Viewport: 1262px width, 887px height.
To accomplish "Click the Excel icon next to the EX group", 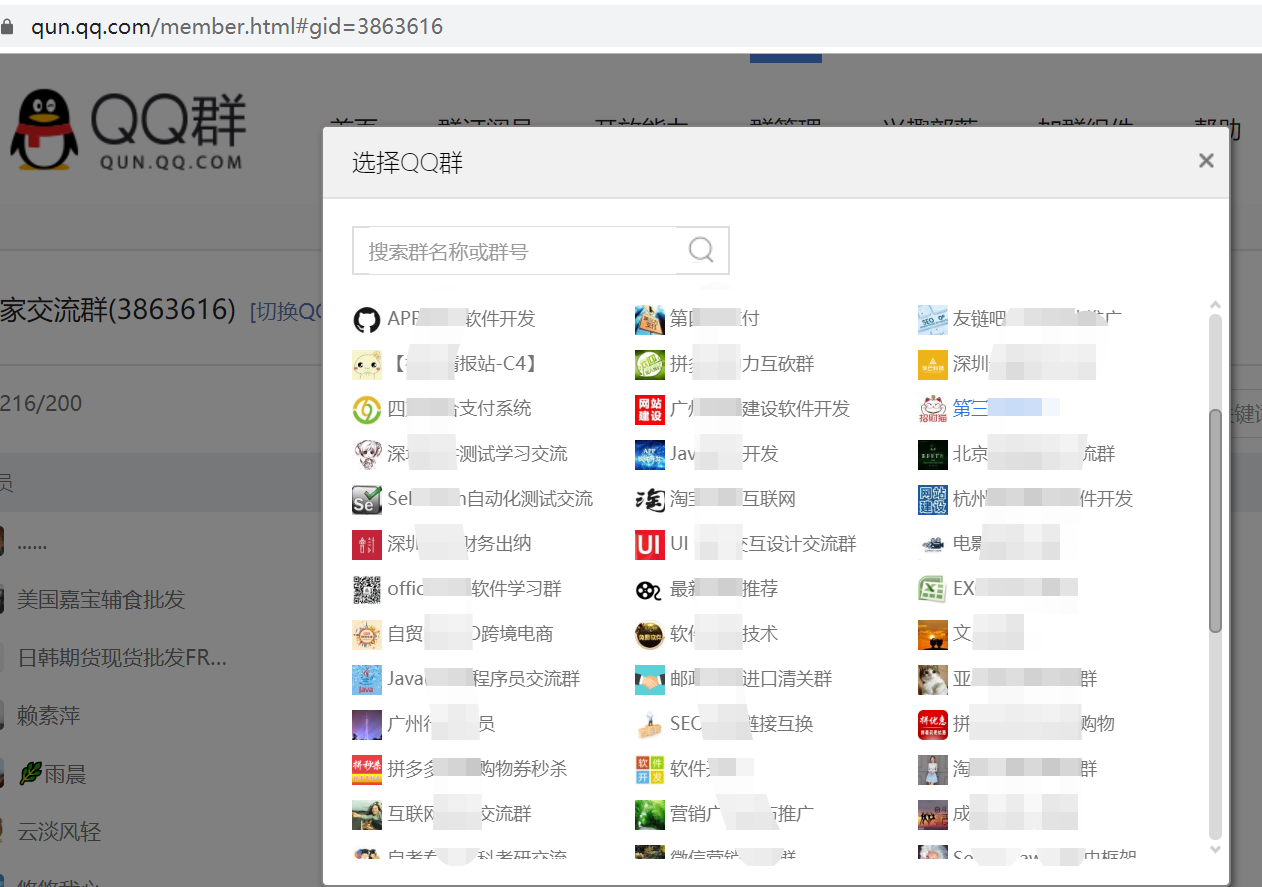I will click(x=932, y=589).
